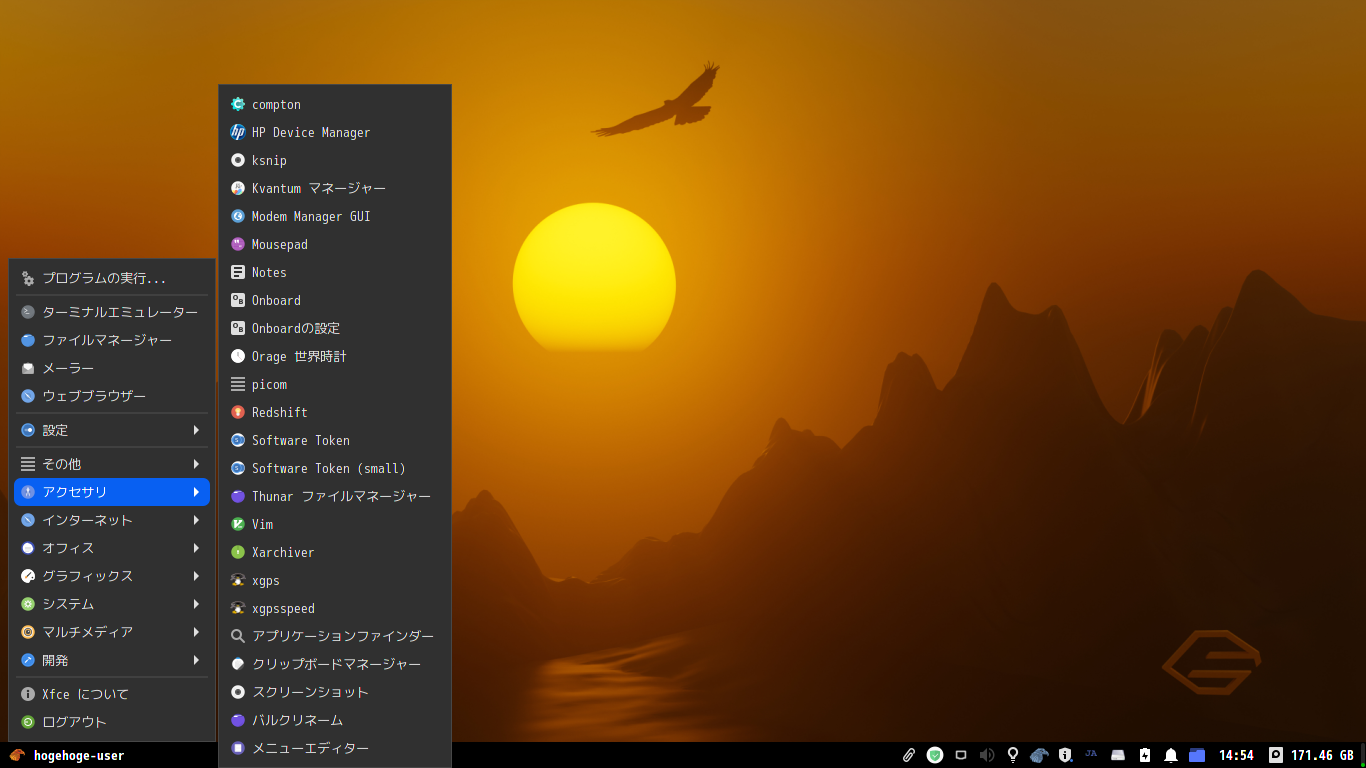The height and width of the screenshot is (768, 1366).
Task: Open the Mousepad text editor
Action: point(335,244)
